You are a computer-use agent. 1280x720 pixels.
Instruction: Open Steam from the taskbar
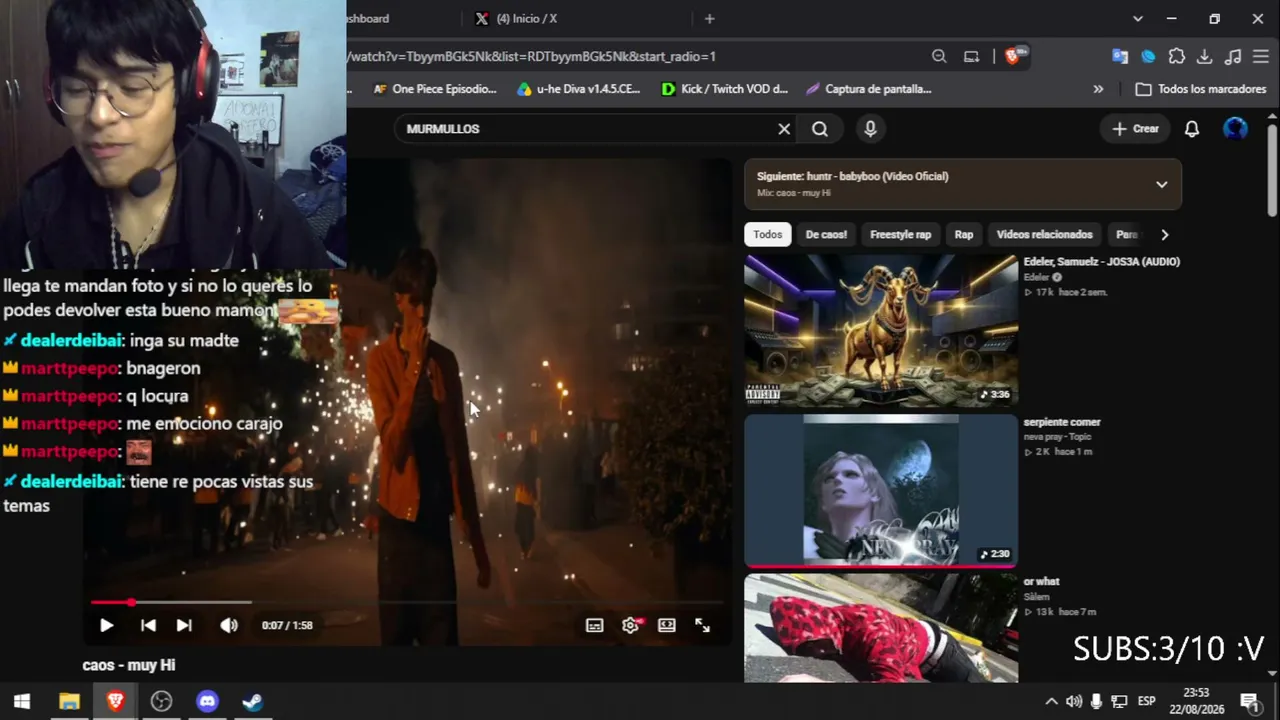pos(253,701)
